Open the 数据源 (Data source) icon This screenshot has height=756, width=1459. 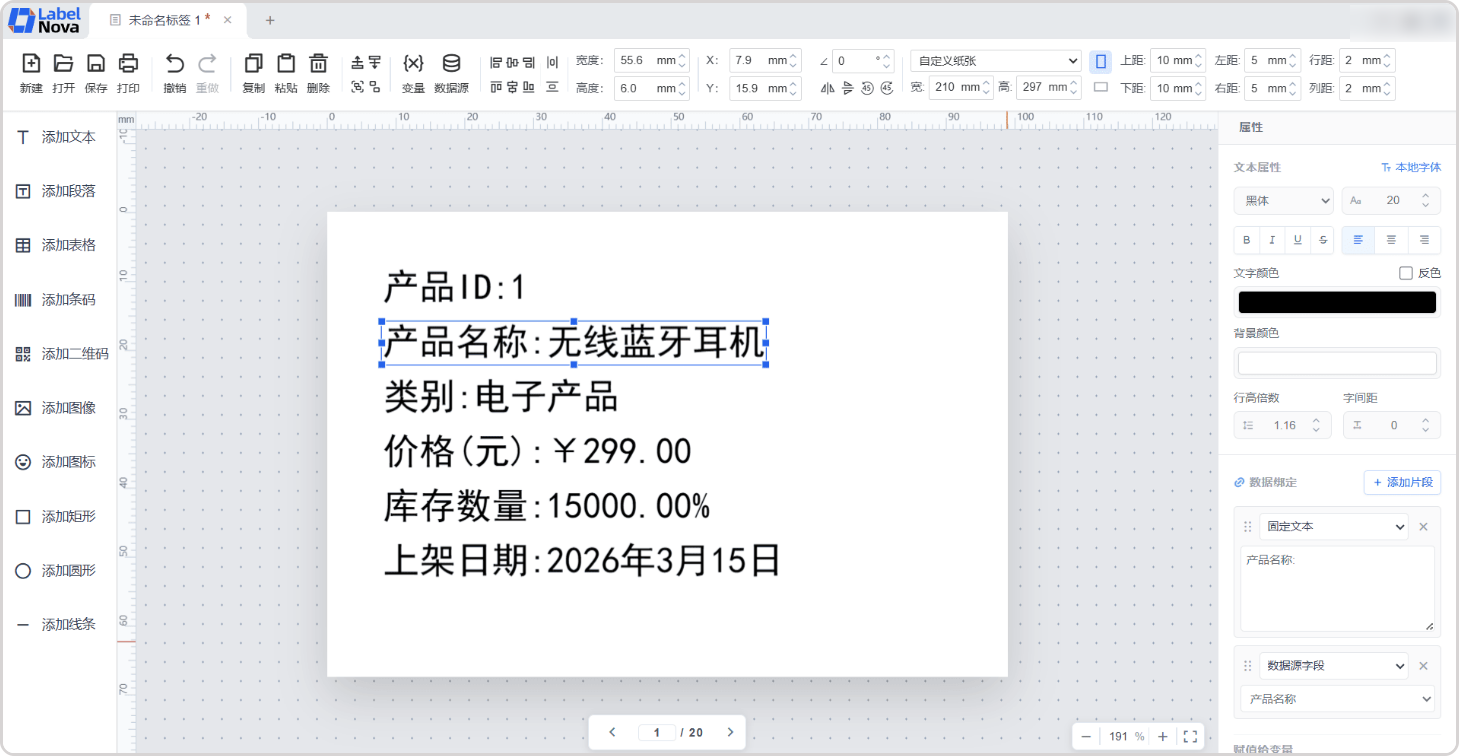point(451,64)
